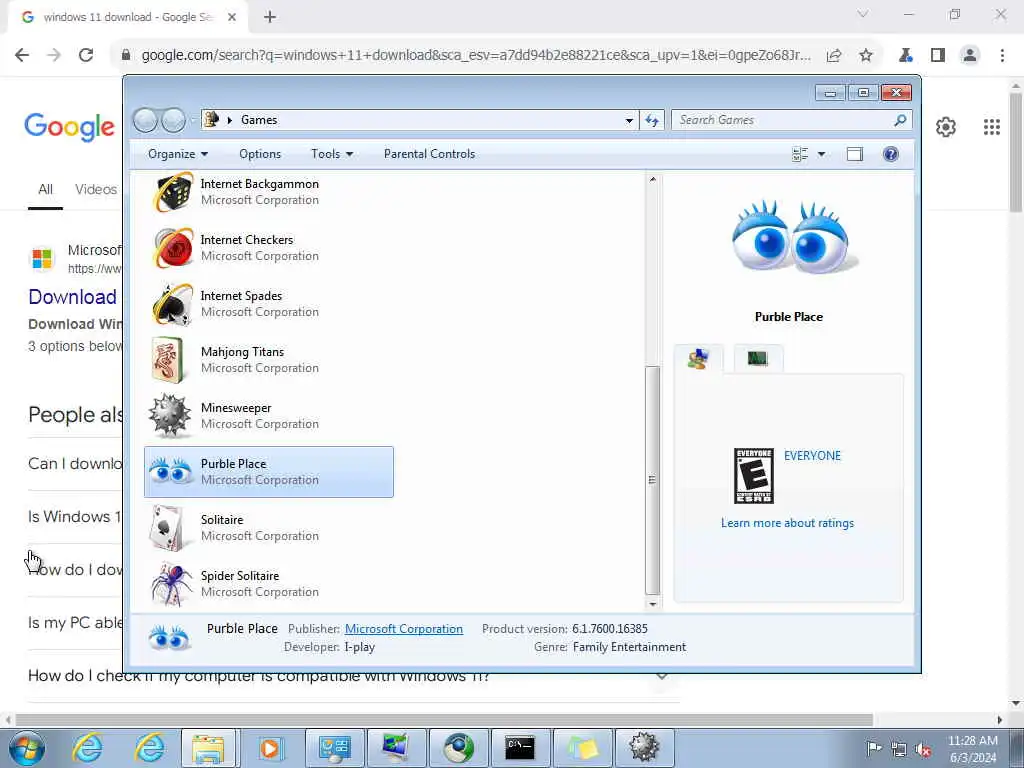Screen dimensions: 1024x768
Task: Click the refresh button beside Games address bar
Action: (x=652, y=120)
